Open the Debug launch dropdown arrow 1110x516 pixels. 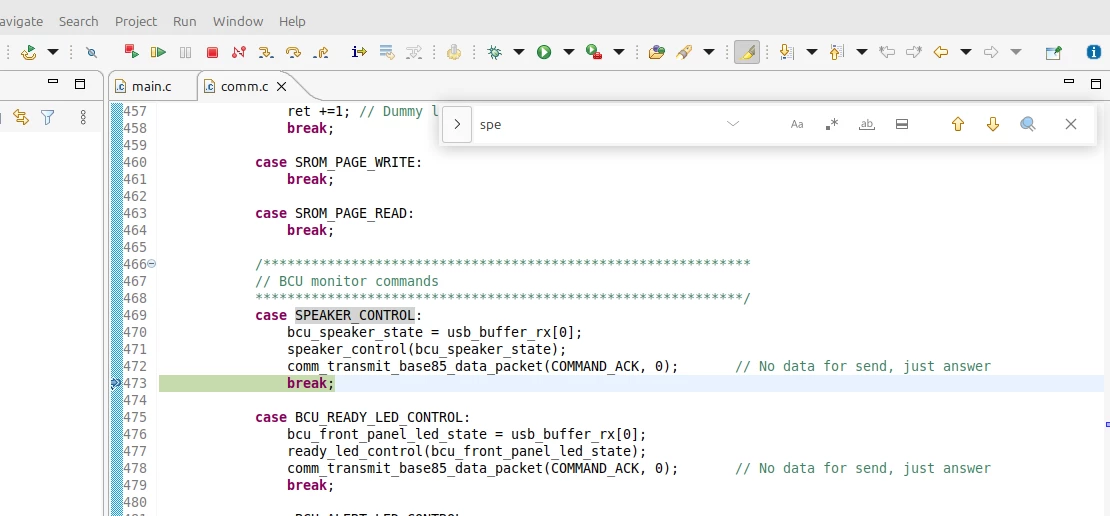[519, 52]
